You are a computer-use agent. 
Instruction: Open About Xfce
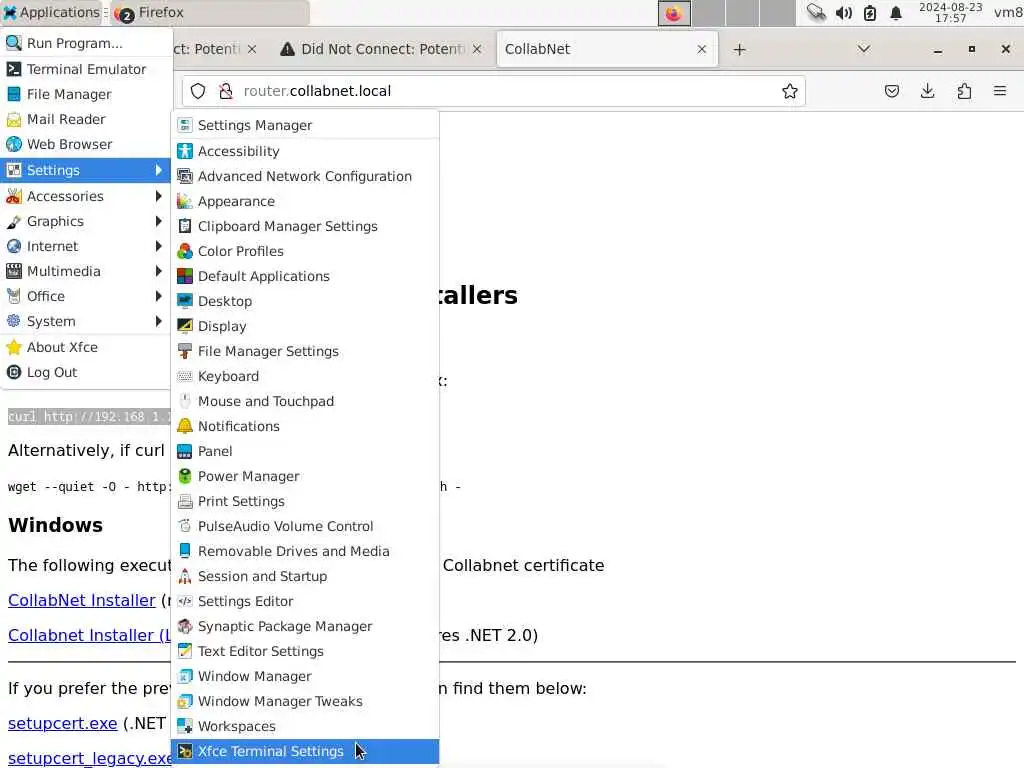[86, 347]
